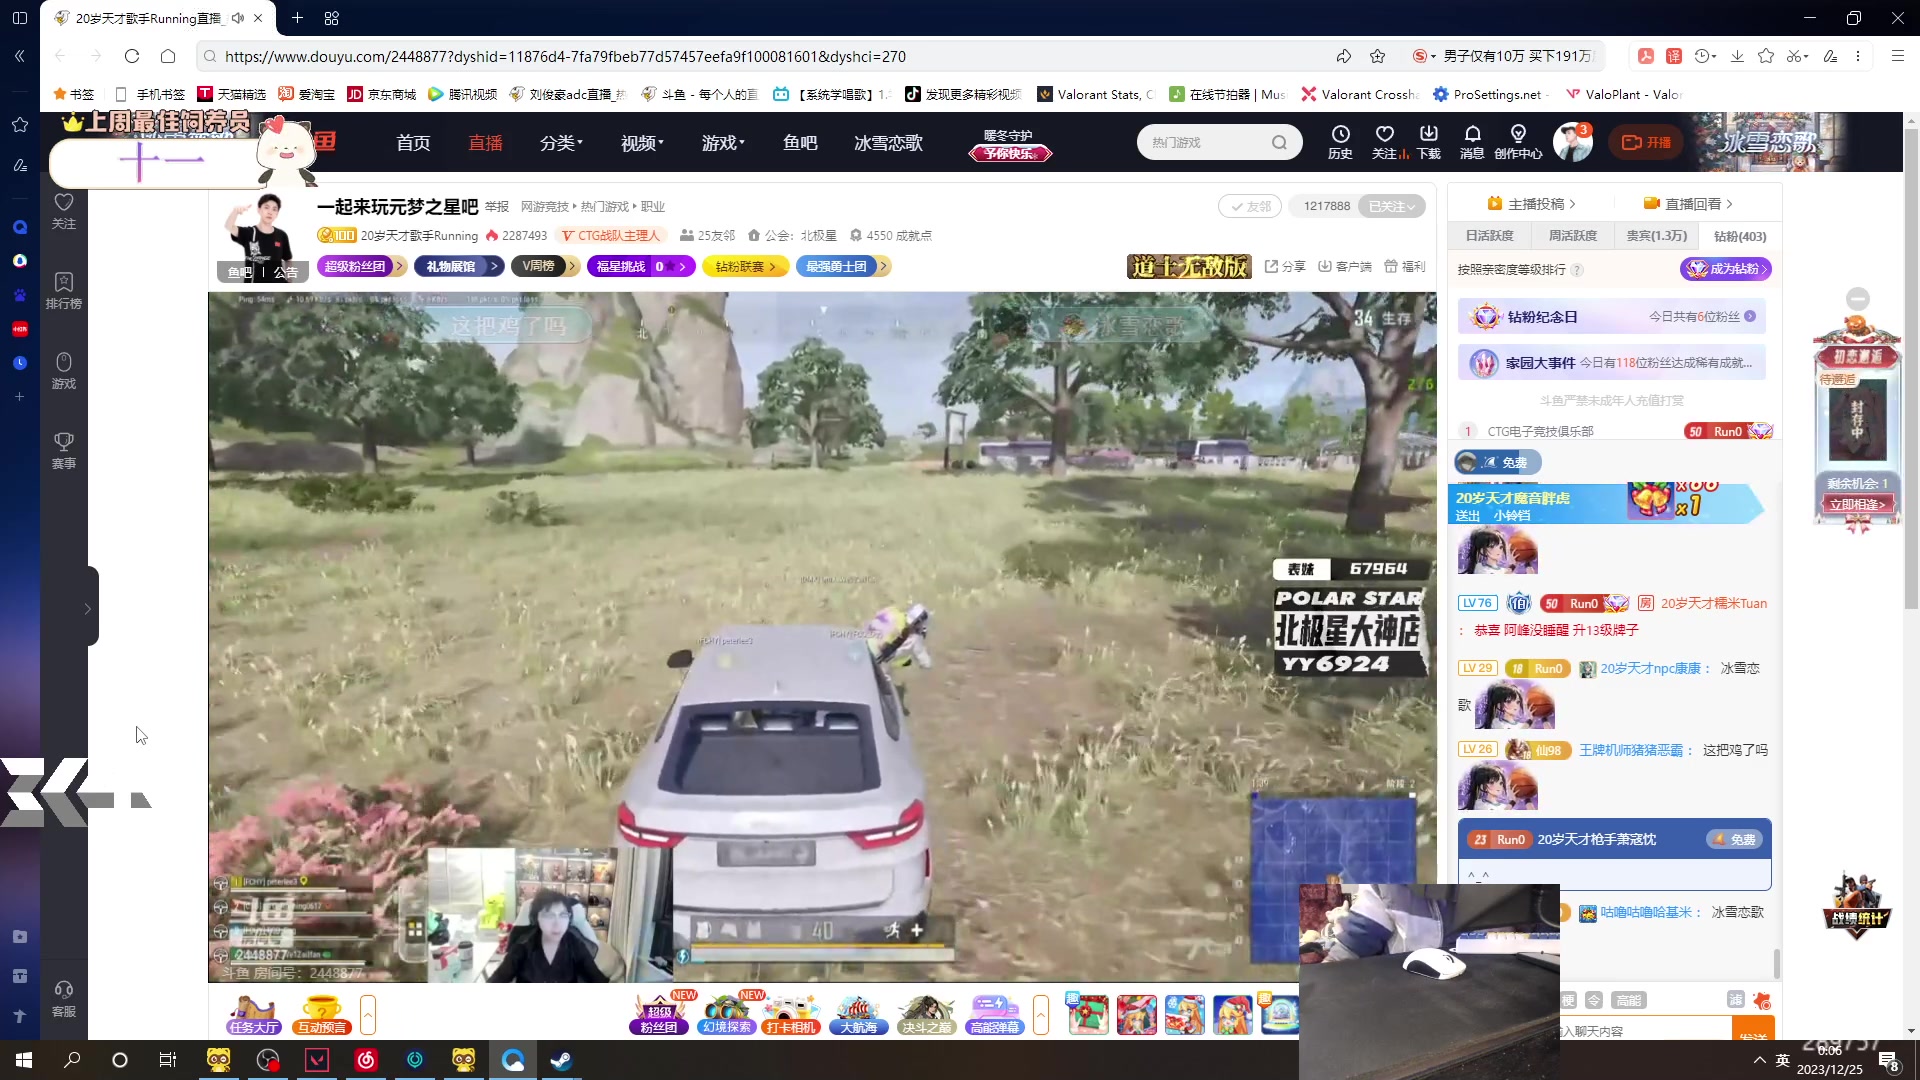Mute the tab via its speaker icon
This screenshot has width=1920, height=1080.
237,18
